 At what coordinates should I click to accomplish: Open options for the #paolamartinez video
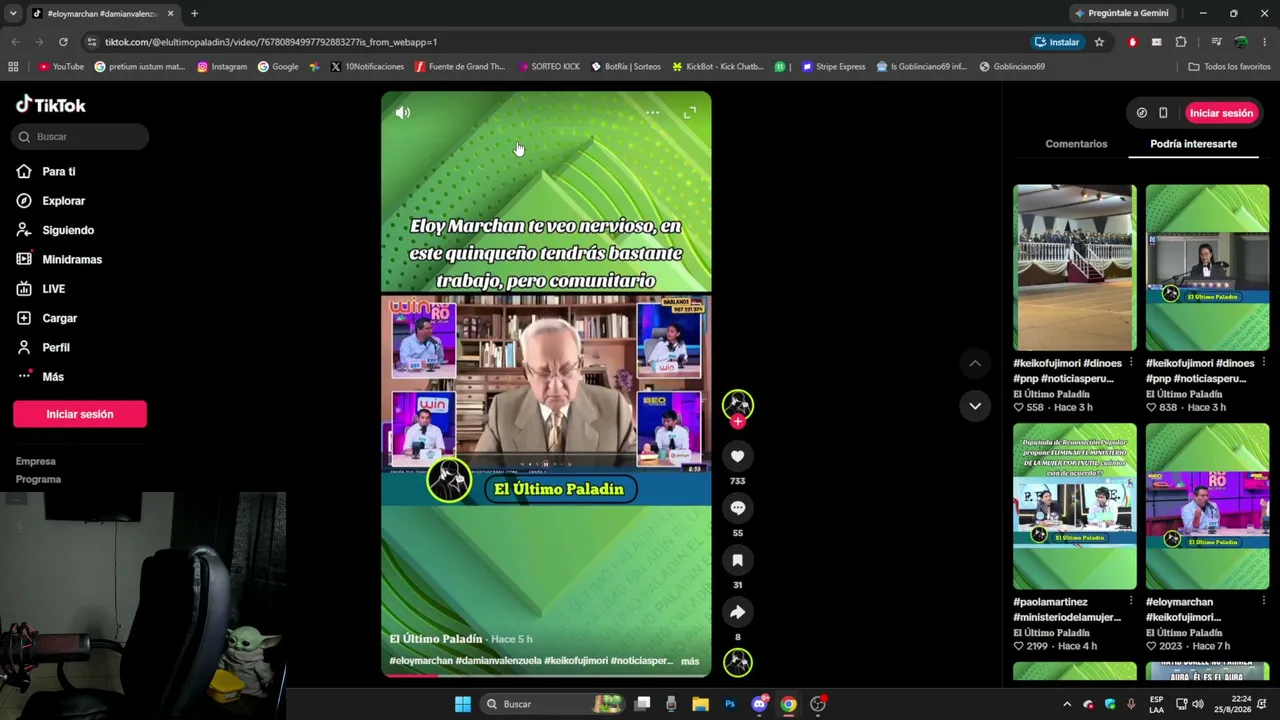tap(1131, 602)
